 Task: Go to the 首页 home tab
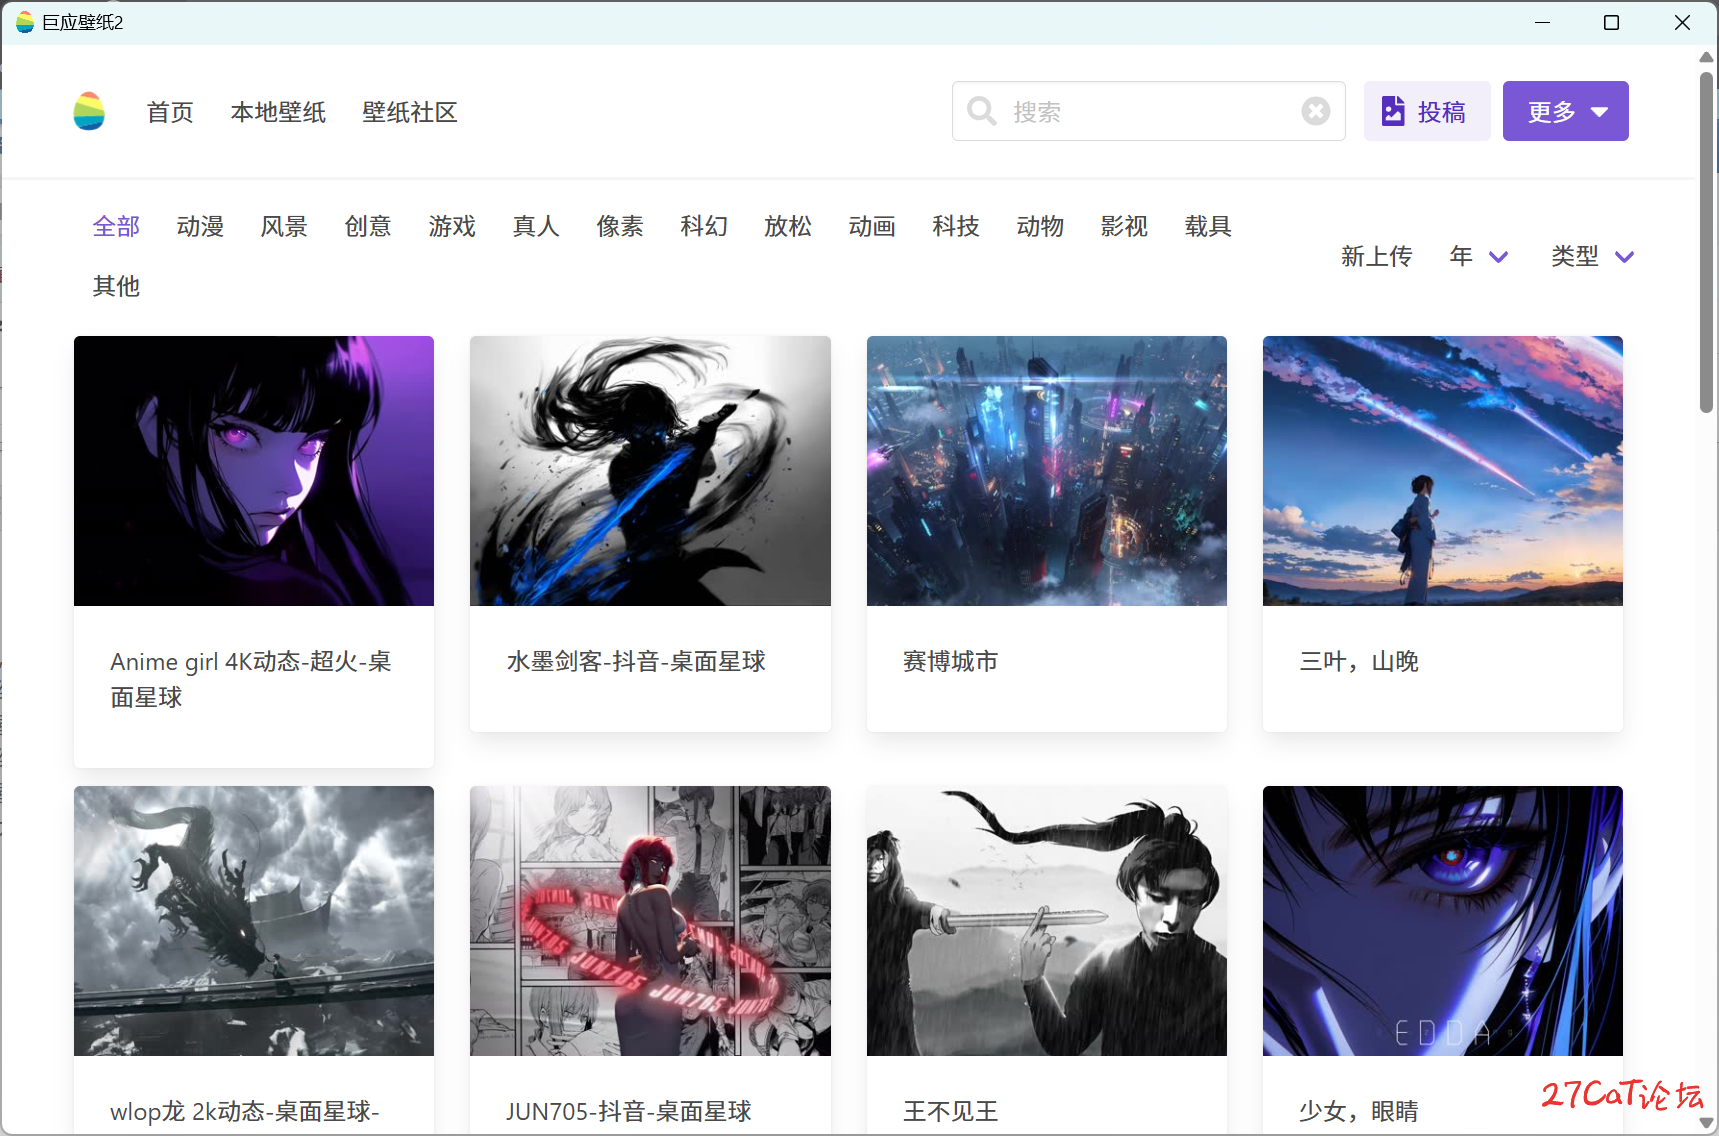pyautogui.click(x=170, y=112)
